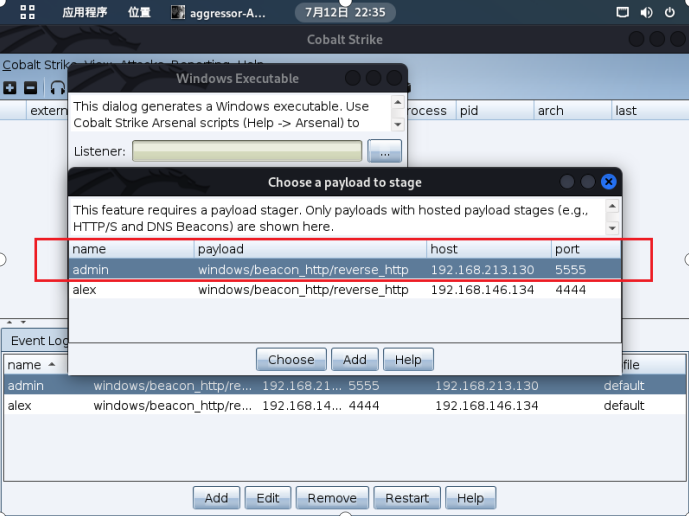Click default profile in alex row
689x516 pixels.
pyautogui.click(x=624, y=405)
